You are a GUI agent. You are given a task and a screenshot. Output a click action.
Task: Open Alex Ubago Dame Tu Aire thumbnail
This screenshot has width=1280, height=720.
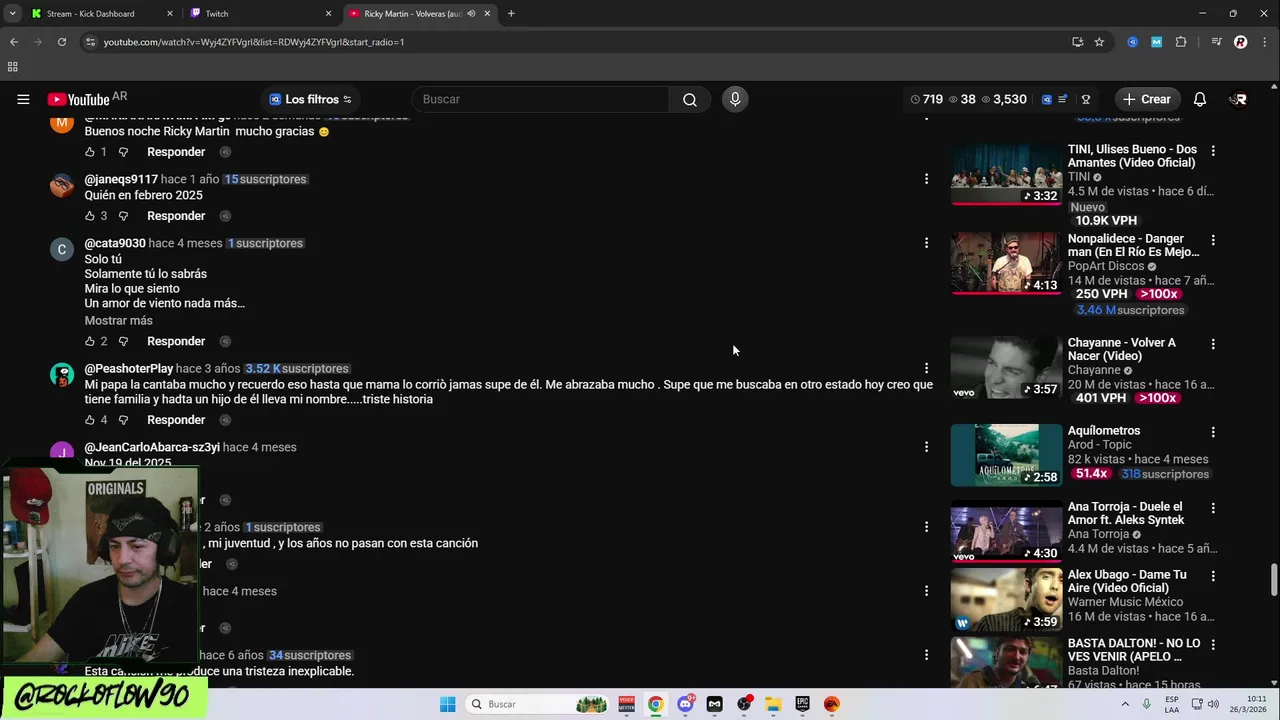coord(1006,600)
